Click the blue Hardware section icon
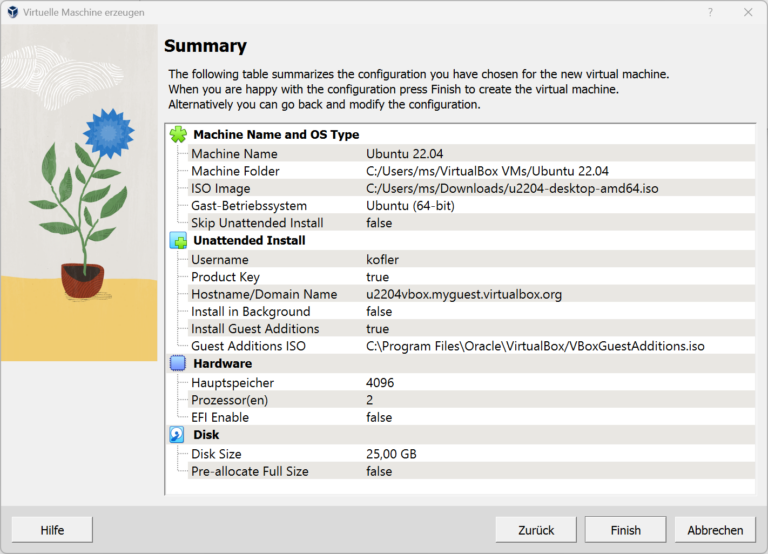Image resolution: width=768 pixels, height=554 pixels. point(178,364)
